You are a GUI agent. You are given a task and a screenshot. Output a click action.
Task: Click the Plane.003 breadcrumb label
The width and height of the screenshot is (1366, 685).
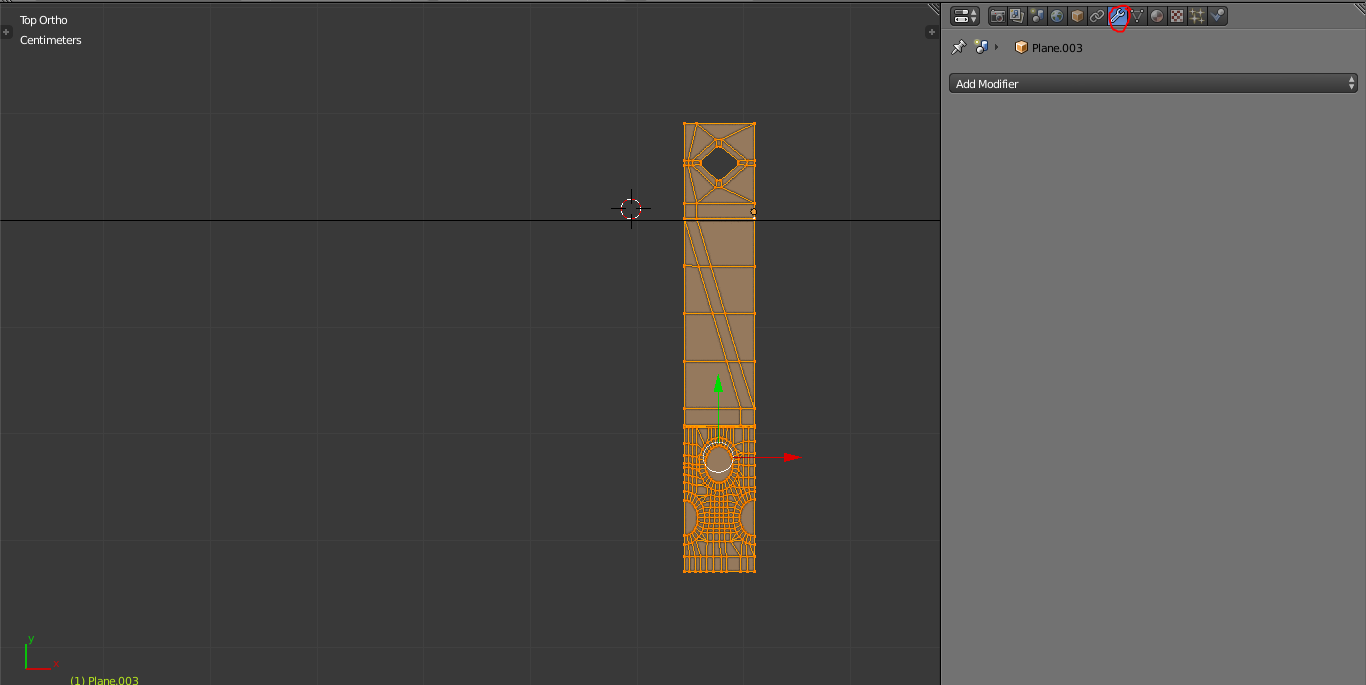(1055, 47)
